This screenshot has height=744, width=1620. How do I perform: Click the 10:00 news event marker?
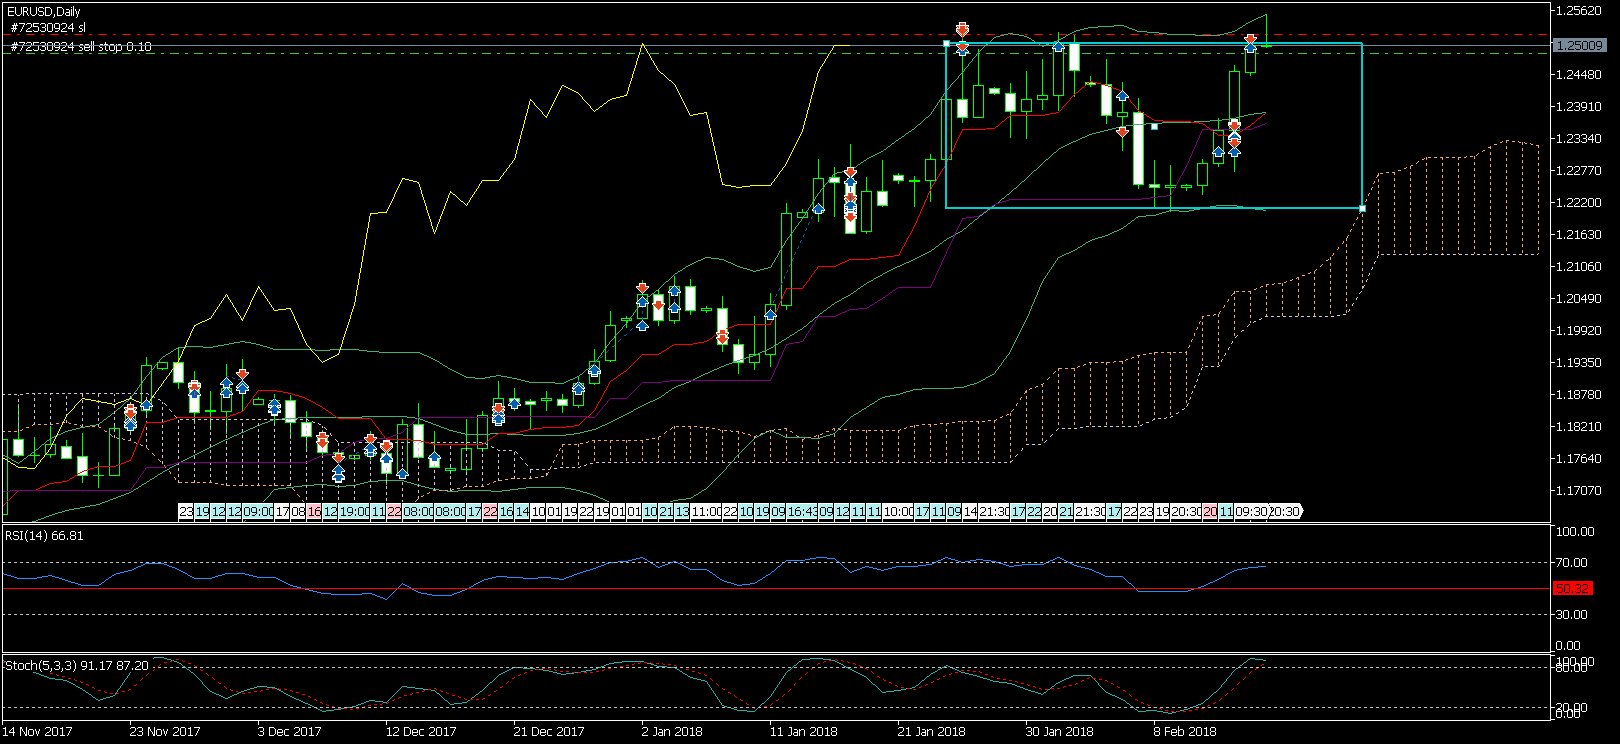[x=898, y=511]
